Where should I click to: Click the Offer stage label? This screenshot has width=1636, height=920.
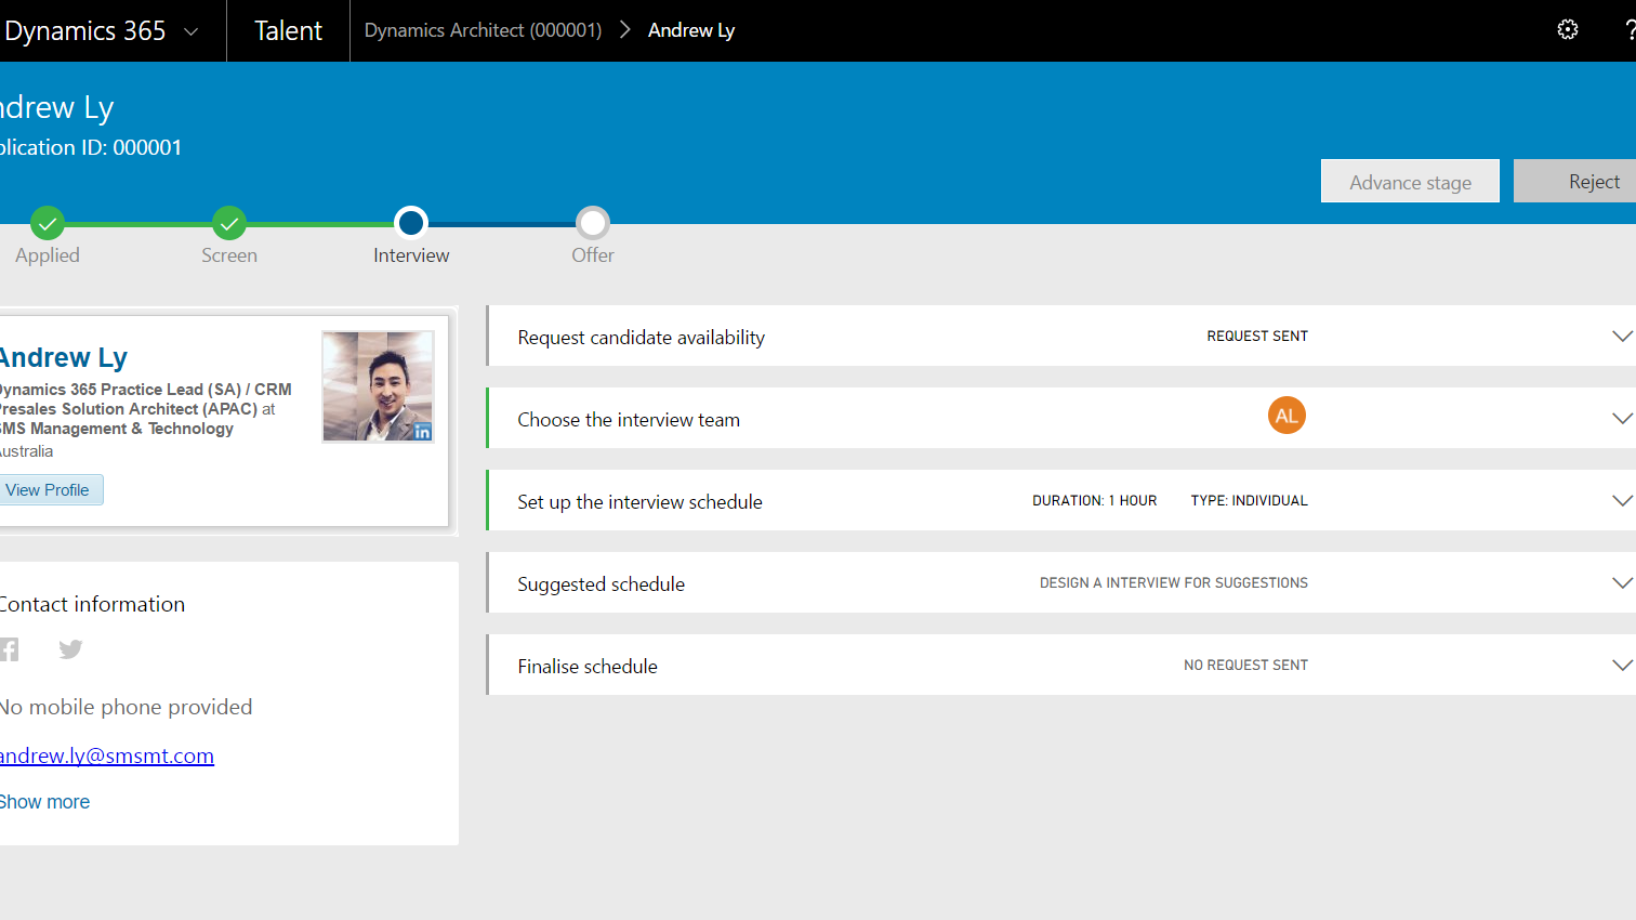[x=593, y=255]
